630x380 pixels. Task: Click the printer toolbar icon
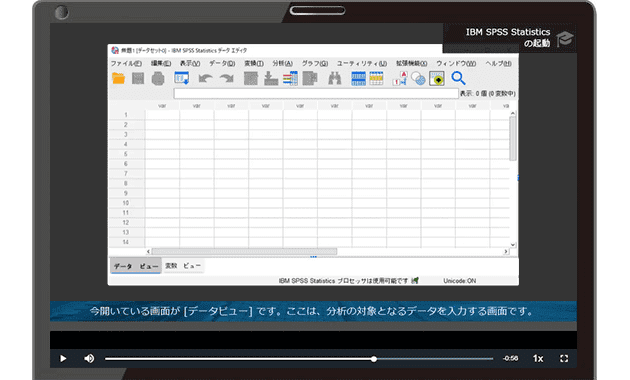pyautogui.click(x=158, y=78)
